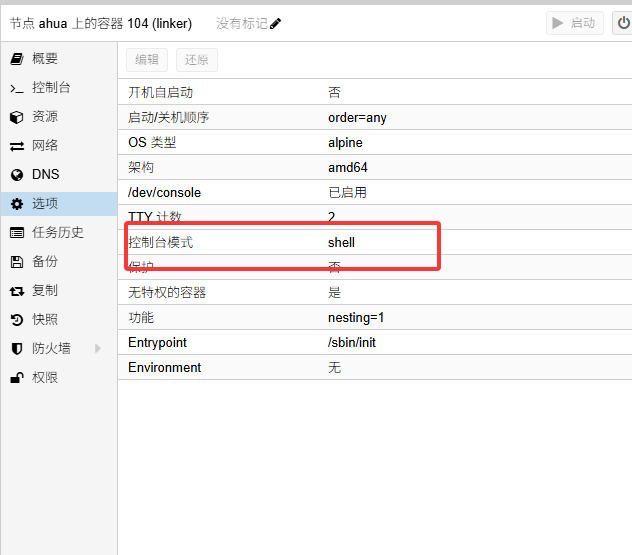The height and width of the screenshot is (555, 632).
Task: Click the 任务历史 task history list icon
Action: 16,232
